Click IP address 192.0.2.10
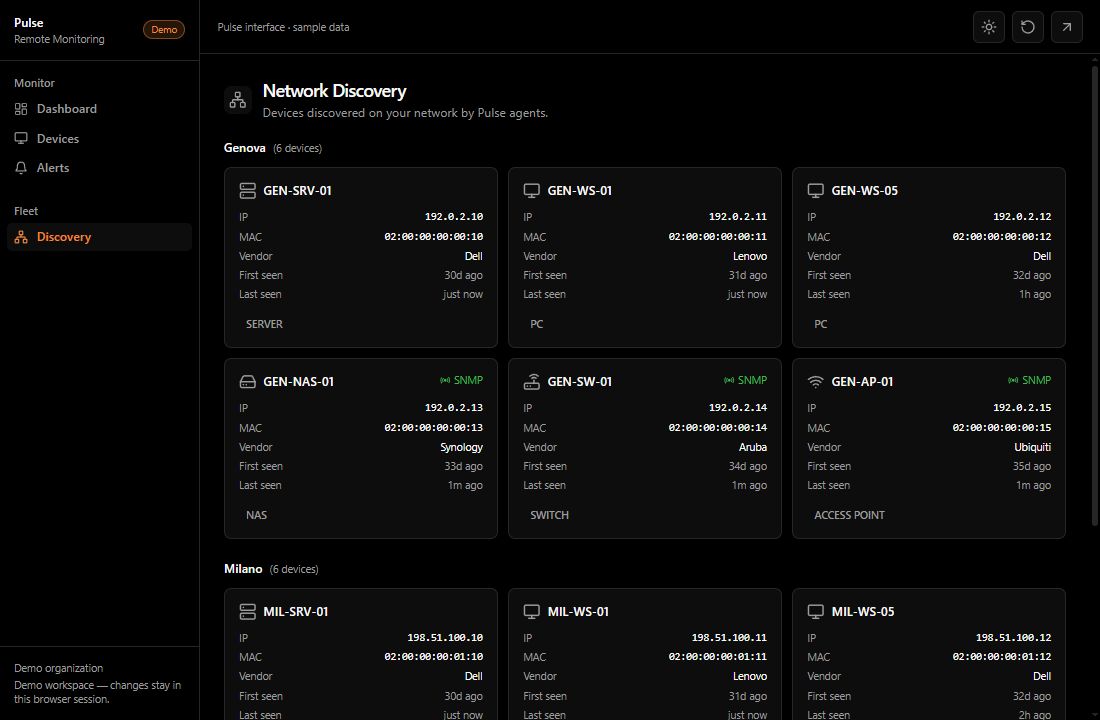The width and height of the screenshot is (1100, 720). (454, 217)
